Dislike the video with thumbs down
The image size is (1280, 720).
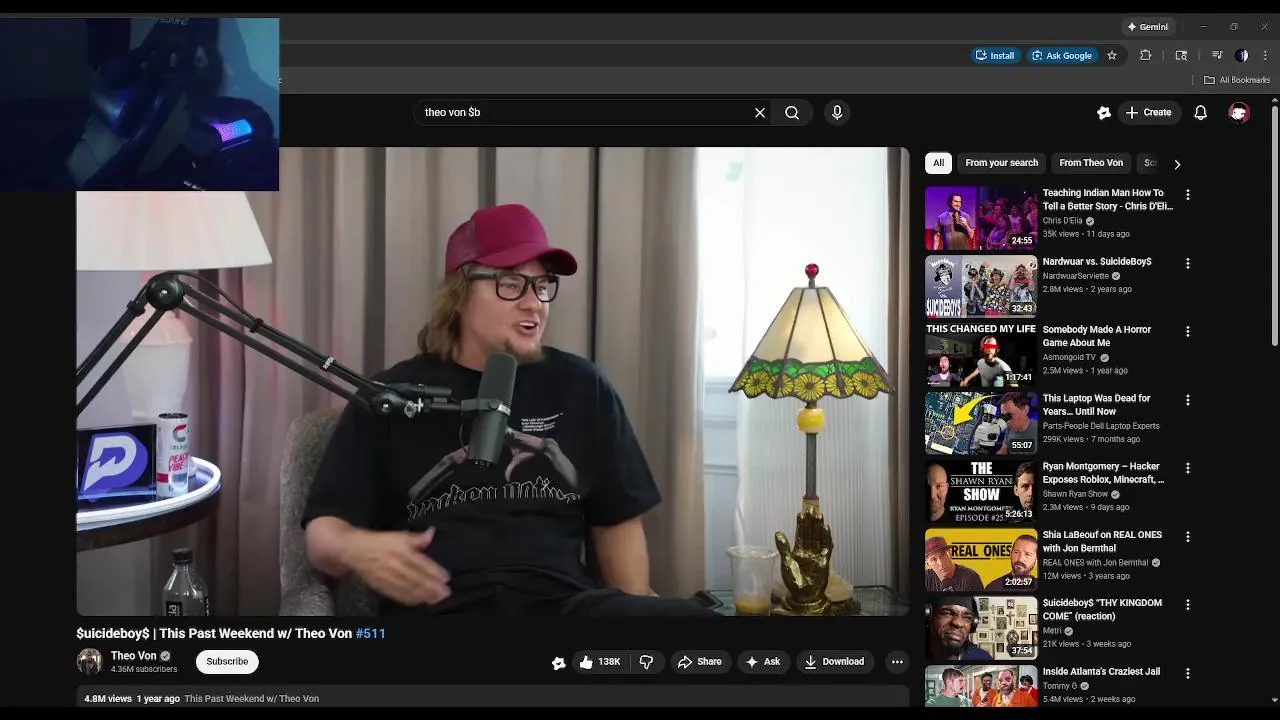pos(646,662)
